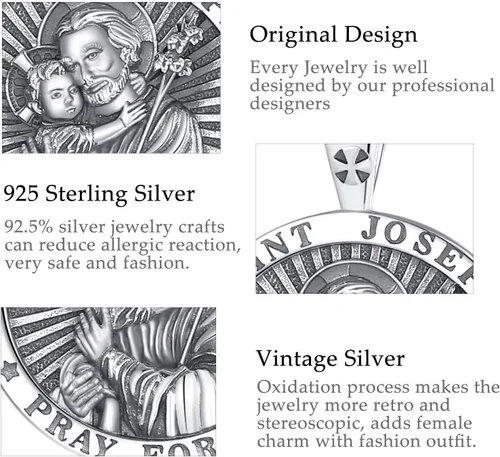Click the PRAY FOR engraving close-up image

[x=108, y=382]
